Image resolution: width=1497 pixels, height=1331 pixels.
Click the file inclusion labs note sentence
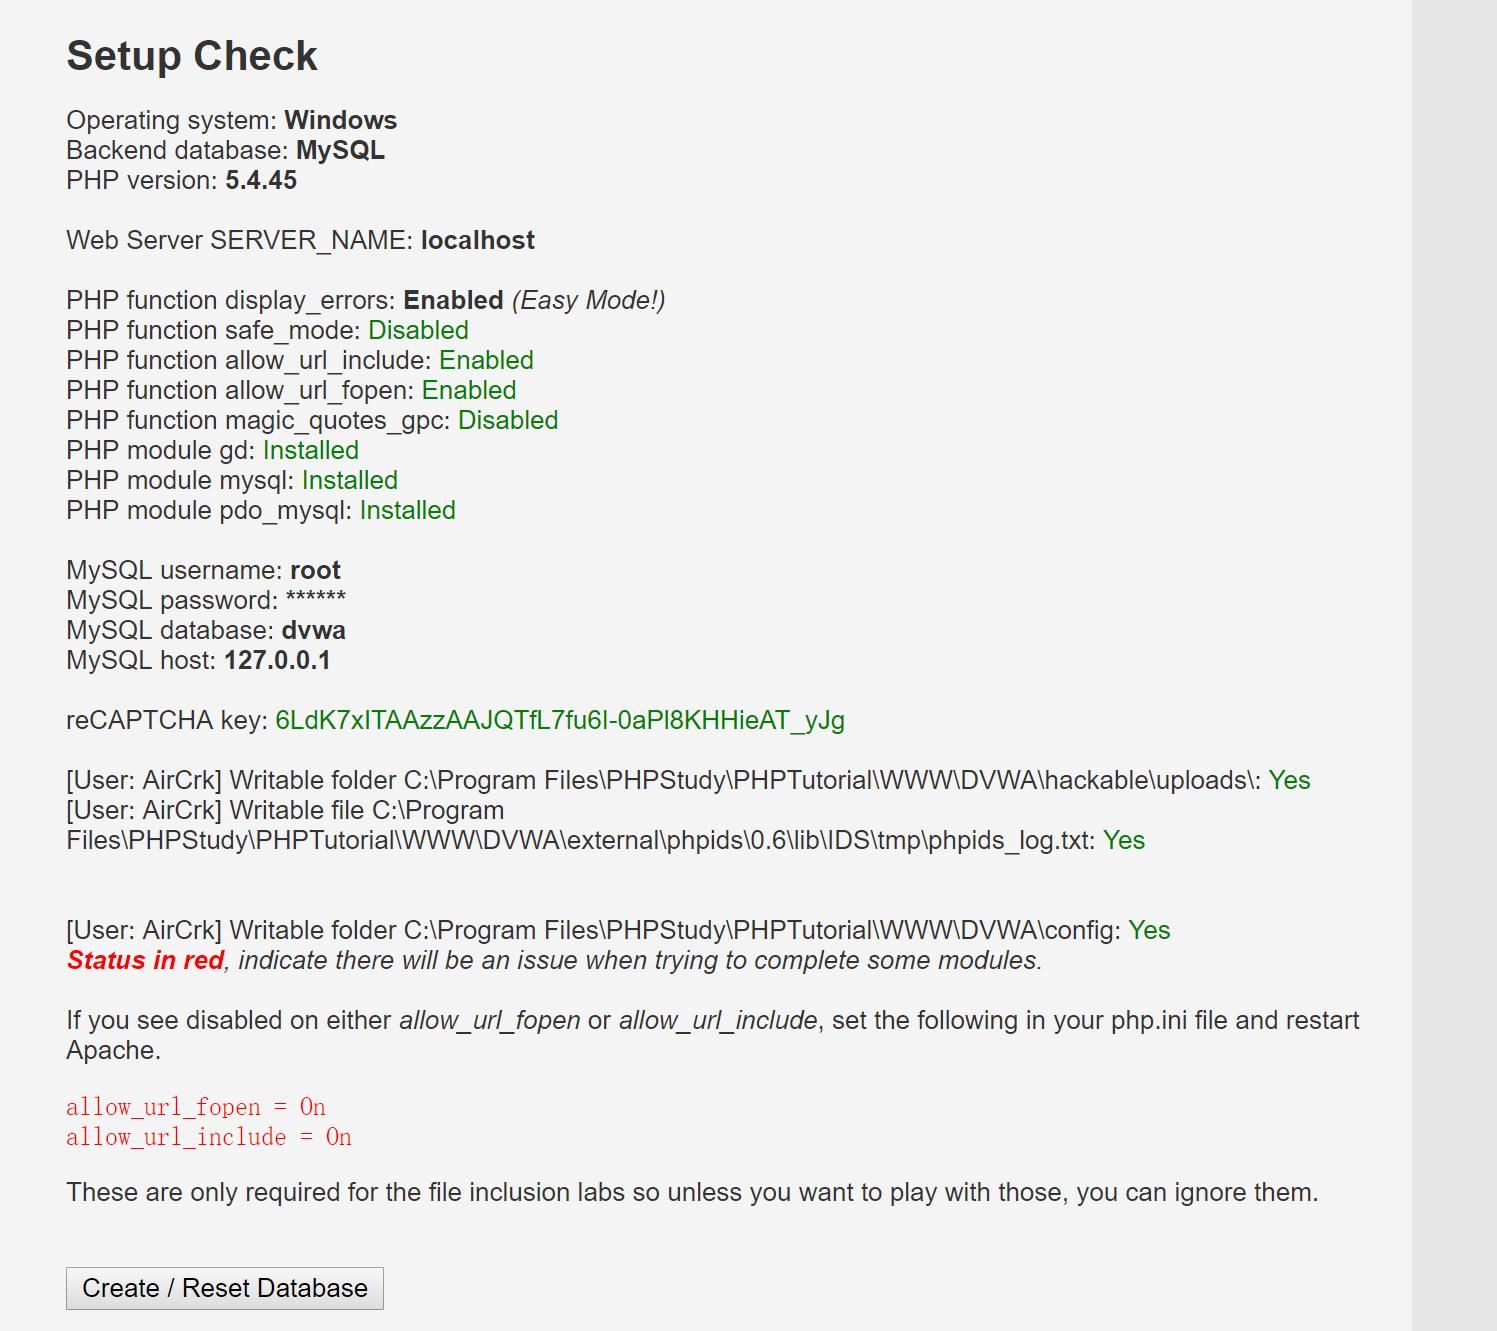click(692, 1192)
